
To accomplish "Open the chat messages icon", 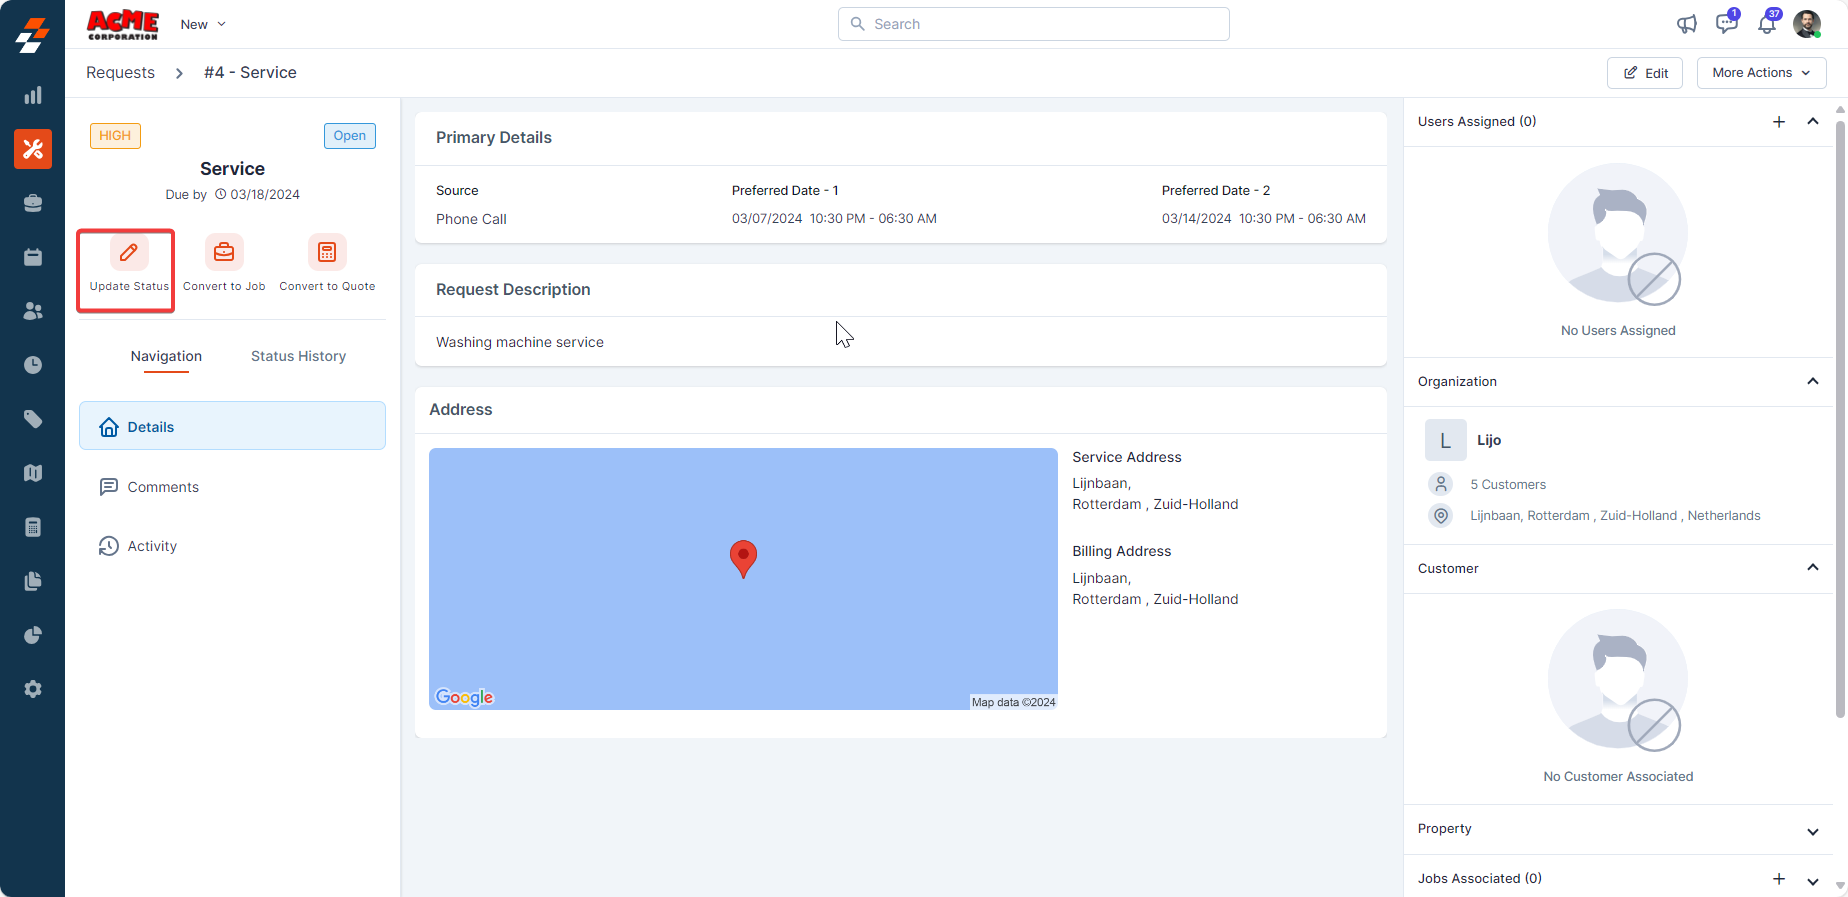I will pos(1726,24).
